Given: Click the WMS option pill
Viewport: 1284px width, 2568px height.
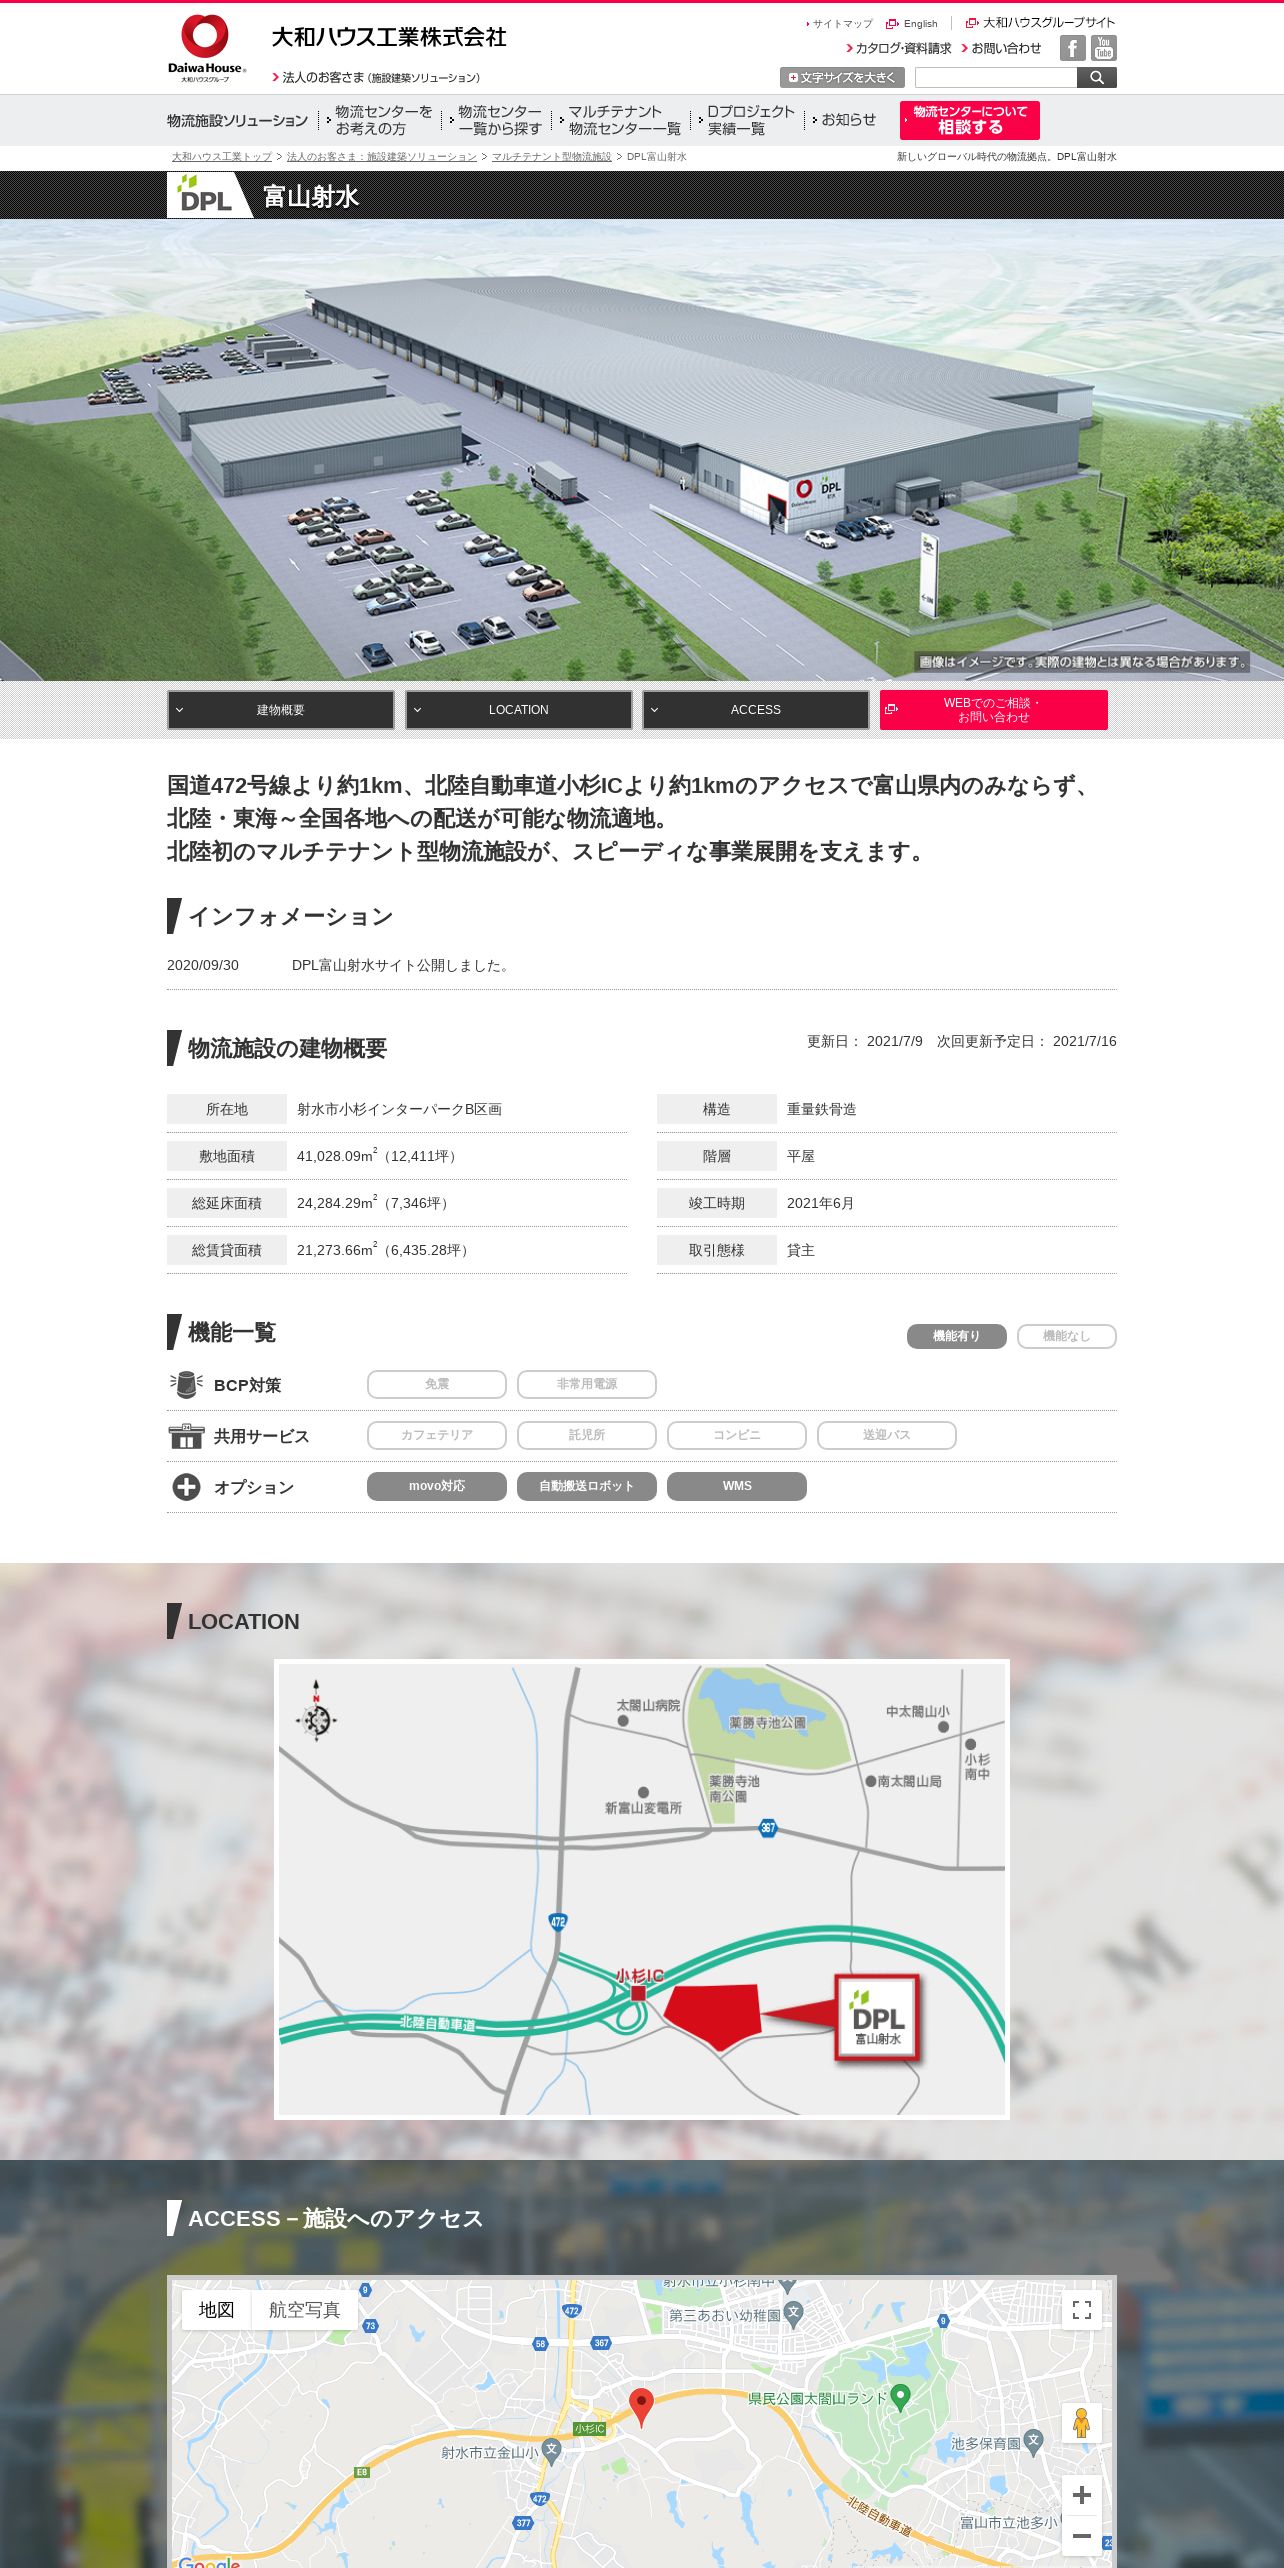Looking at the screenshot, I should 737,1486.
